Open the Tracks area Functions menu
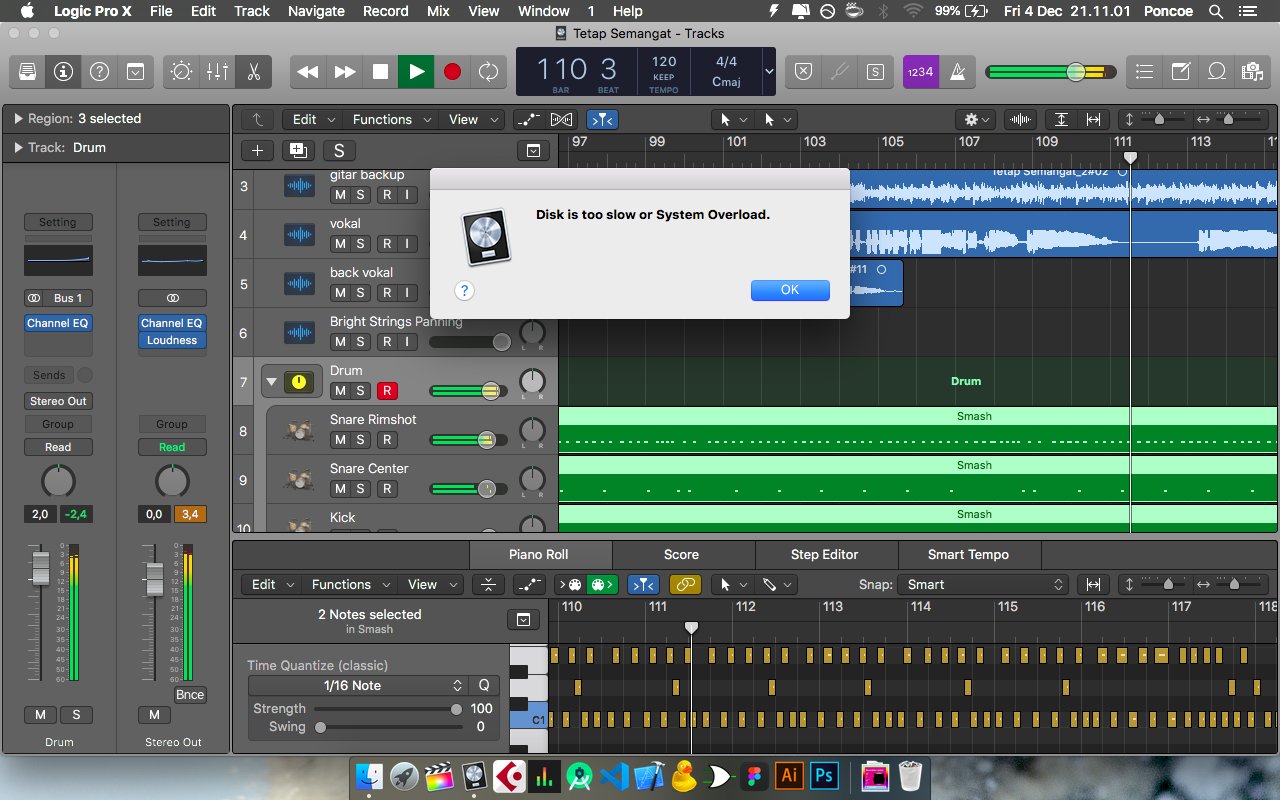1280x800 pixels. coord(390,119)
